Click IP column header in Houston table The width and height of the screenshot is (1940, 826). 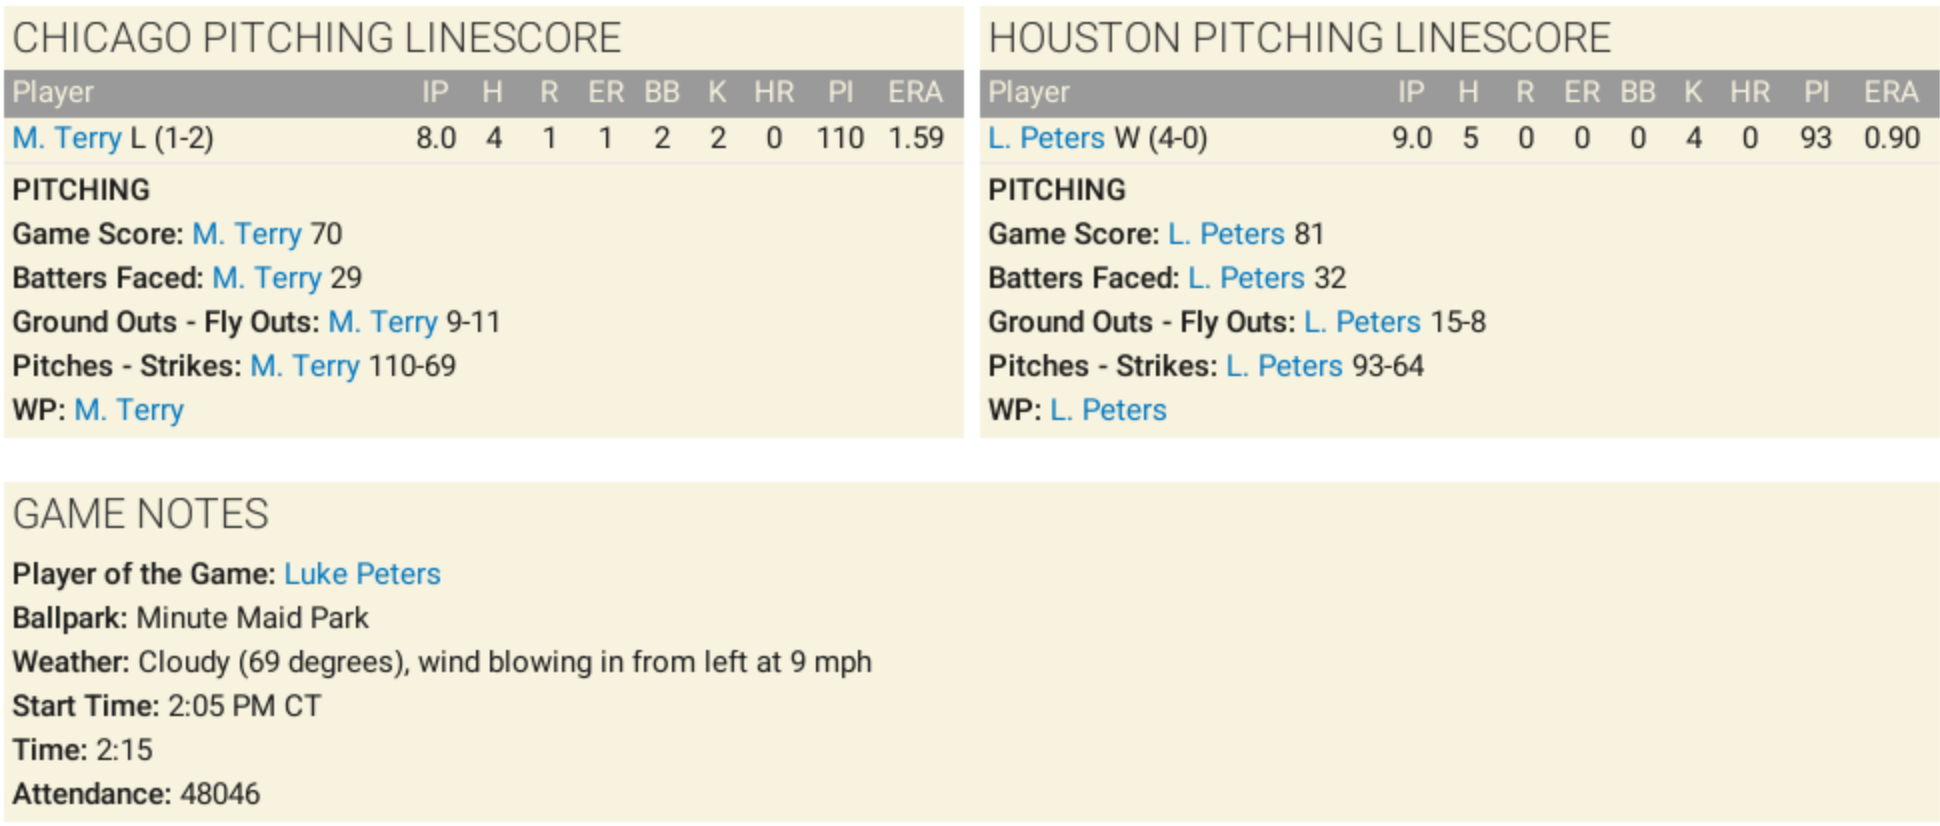1411,93
